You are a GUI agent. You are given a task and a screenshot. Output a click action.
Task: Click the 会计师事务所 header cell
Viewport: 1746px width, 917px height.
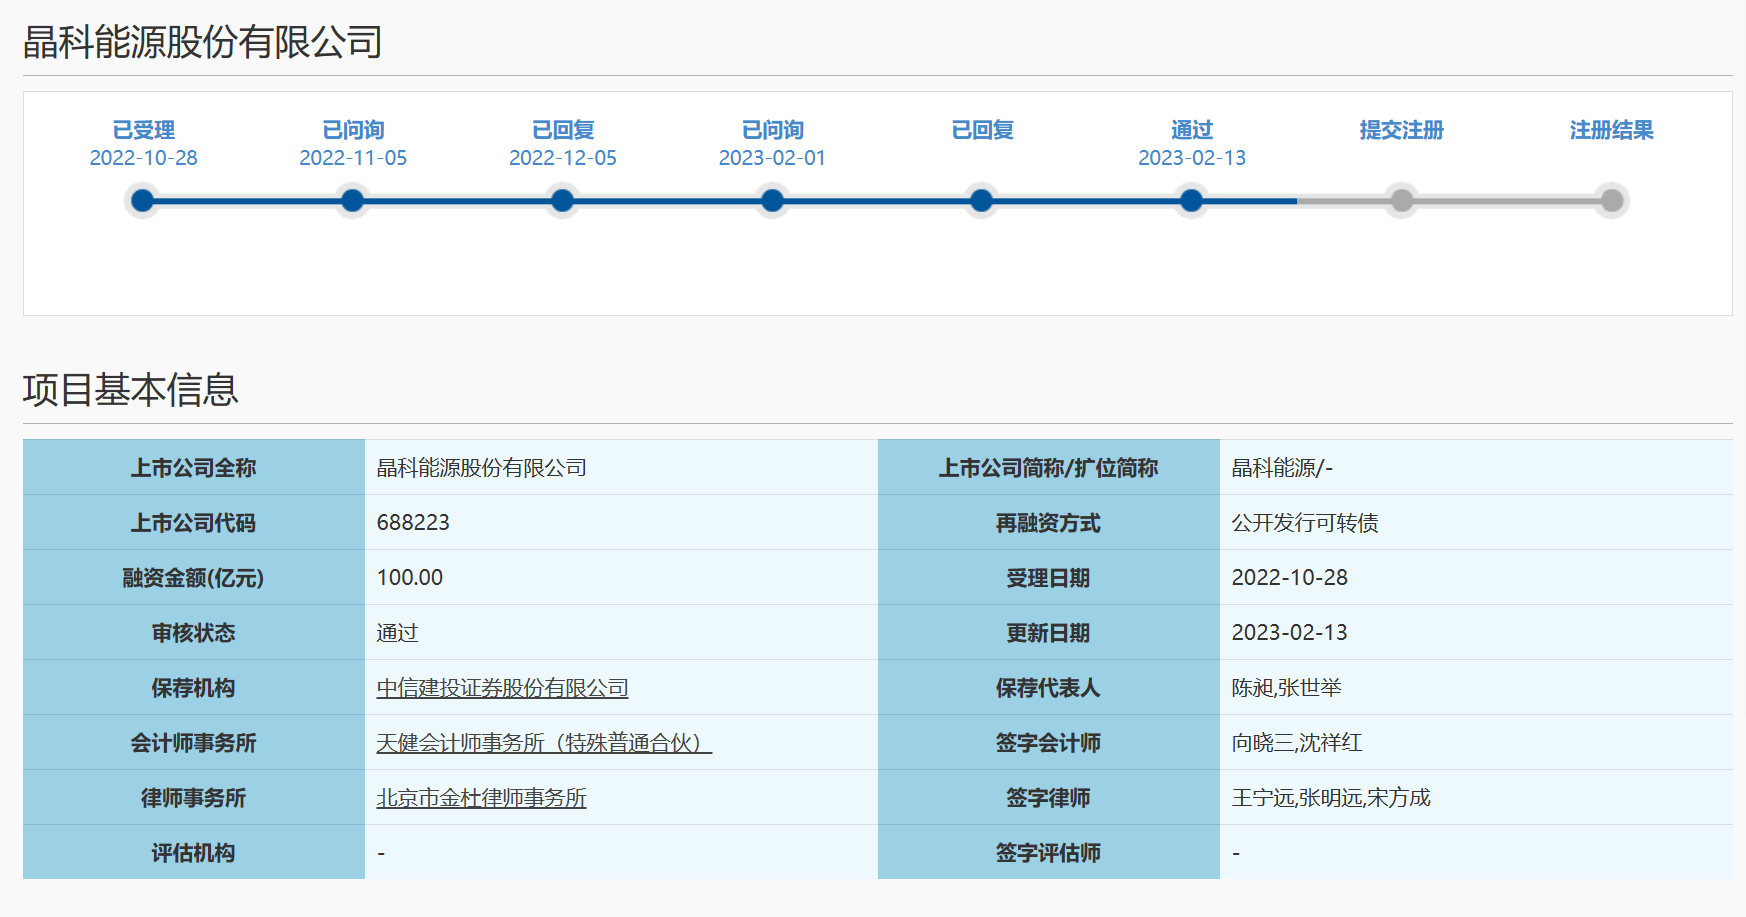(x=194, y=743)
